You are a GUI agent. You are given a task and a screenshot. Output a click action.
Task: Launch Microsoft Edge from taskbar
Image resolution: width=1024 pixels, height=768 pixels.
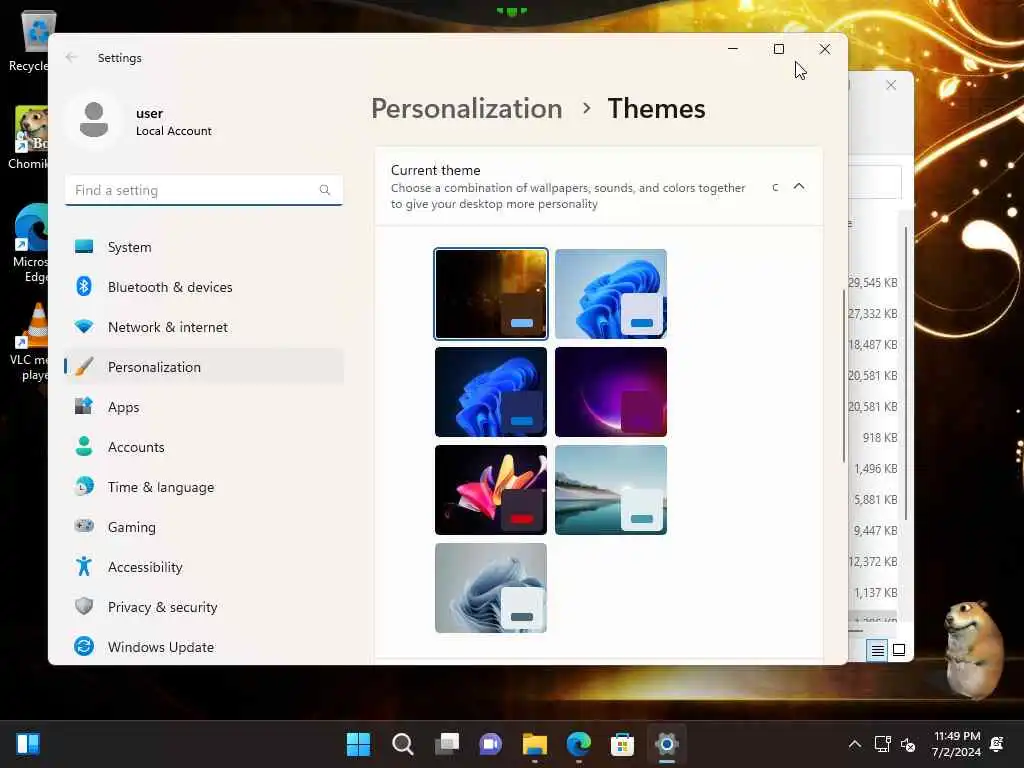click(579, 744)
